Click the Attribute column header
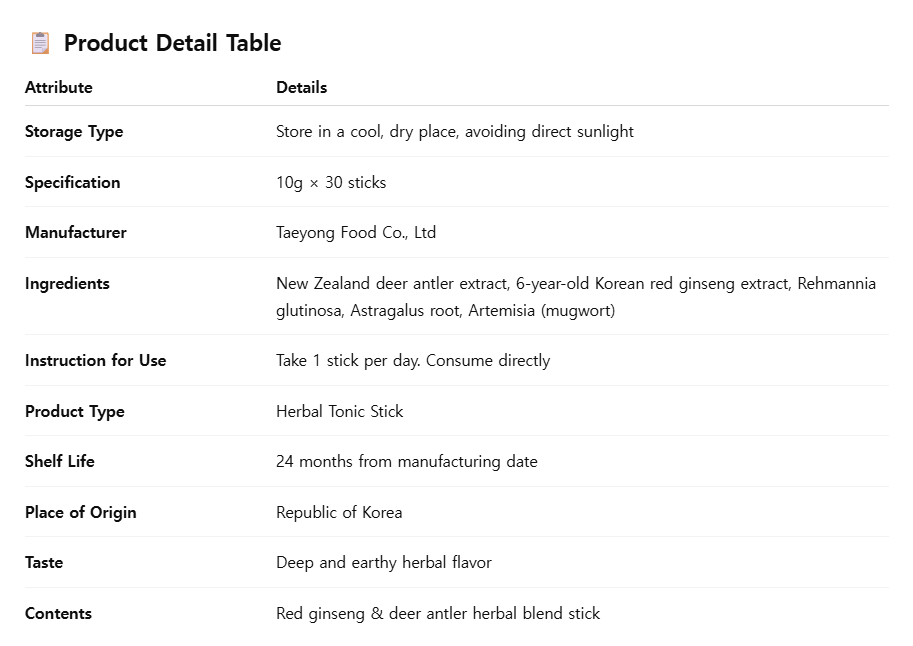This screenshot has height=646, width=913. (x=58, y=87)
